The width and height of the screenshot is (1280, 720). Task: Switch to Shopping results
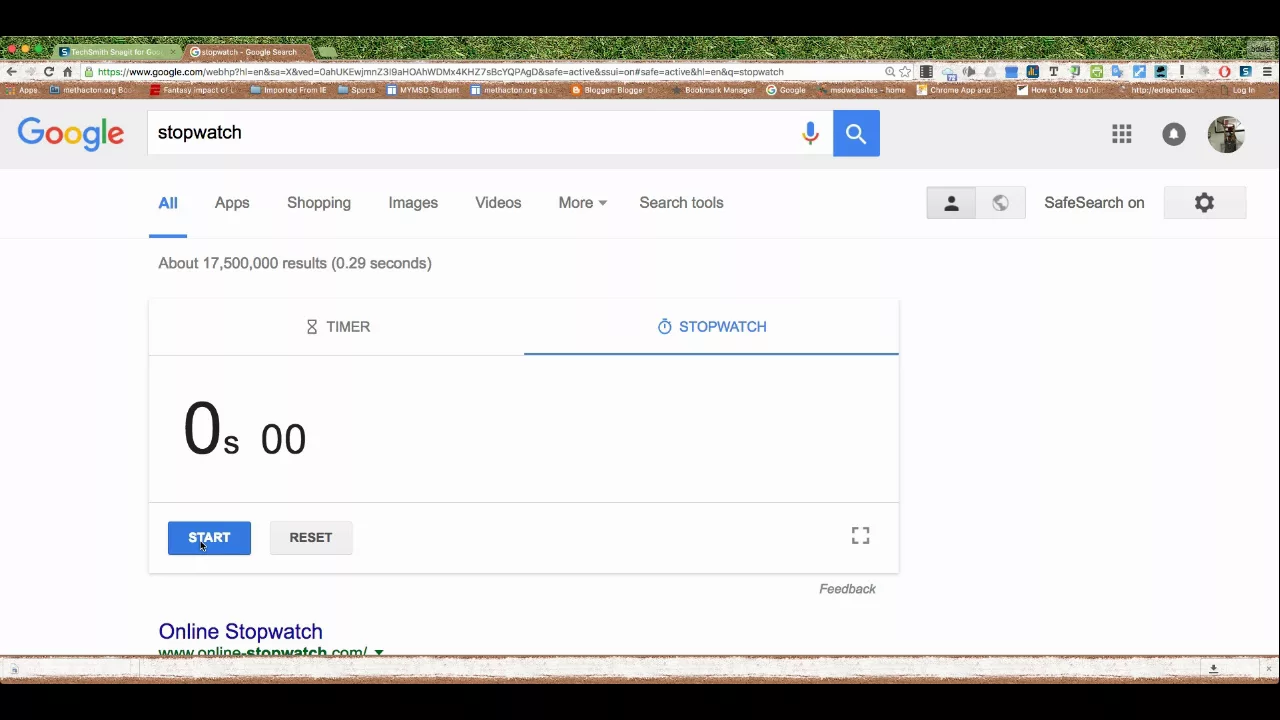tap(319, 203)
